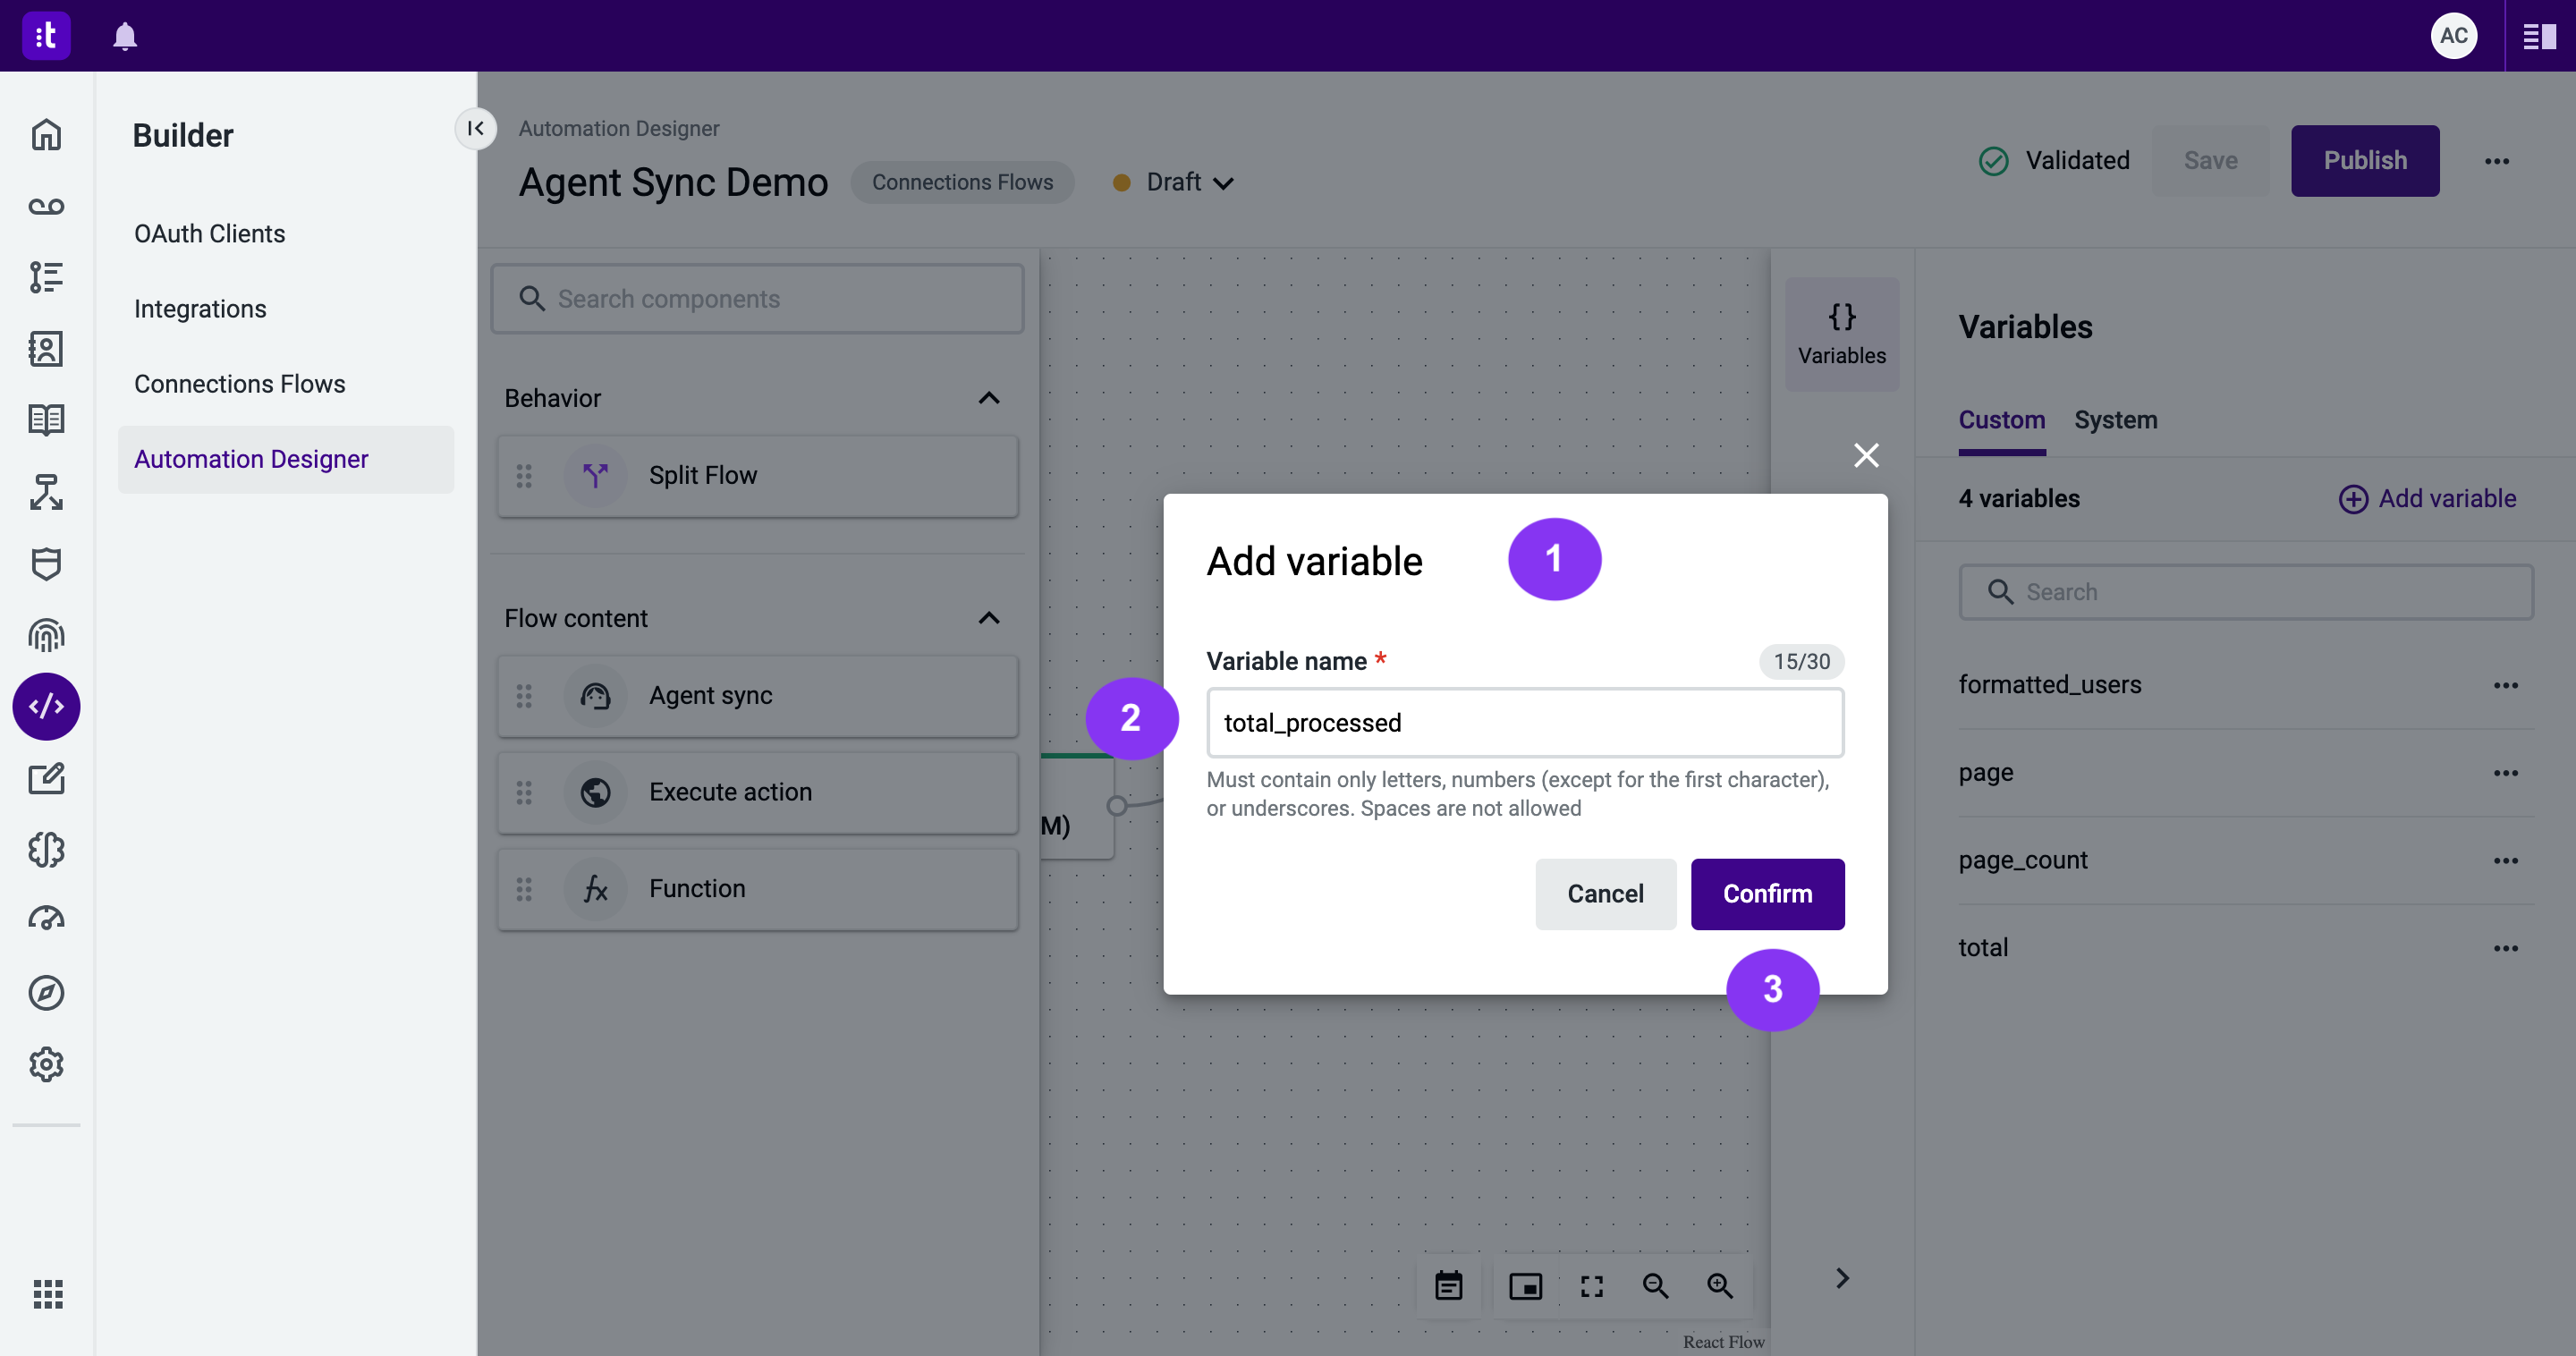
Task: Click Add variable button in Variables panel
Action: [2426, 499]
